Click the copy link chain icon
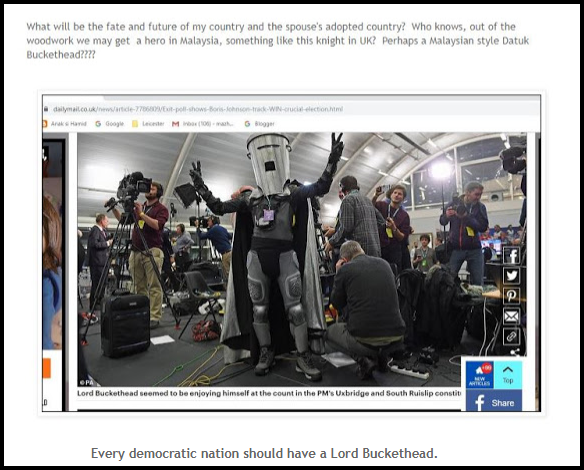Image resolution: width=584 pixels, height=470 pixels. coord(511,336)
